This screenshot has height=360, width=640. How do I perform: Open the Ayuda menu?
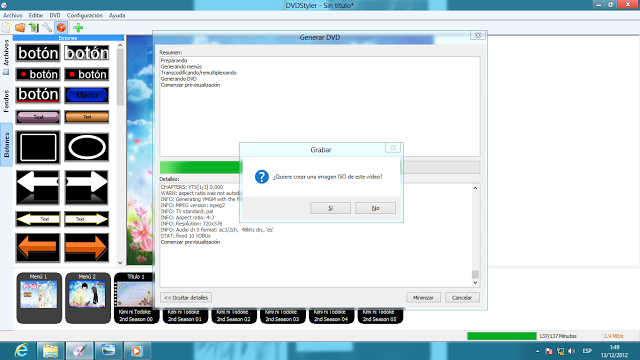click(117, 15)
